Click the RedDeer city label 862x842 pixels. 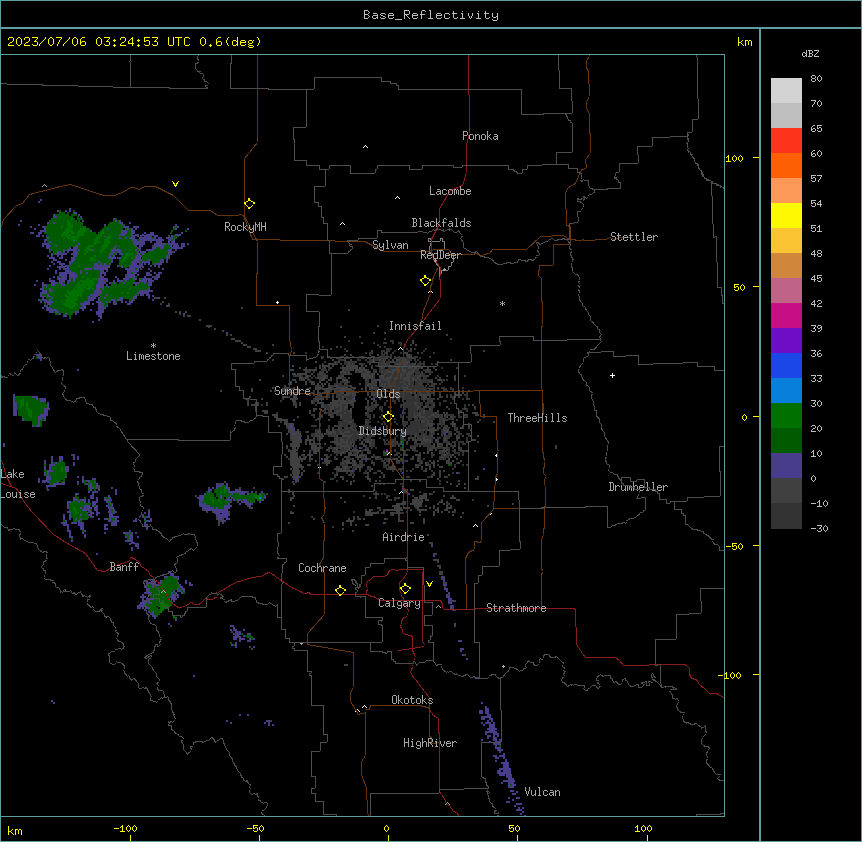tap(440, 255)
